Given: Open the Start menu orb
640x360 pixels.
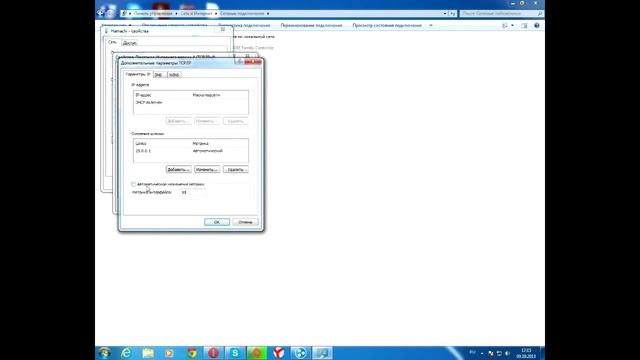Looking at the screenshot, I should coord(104,353).
